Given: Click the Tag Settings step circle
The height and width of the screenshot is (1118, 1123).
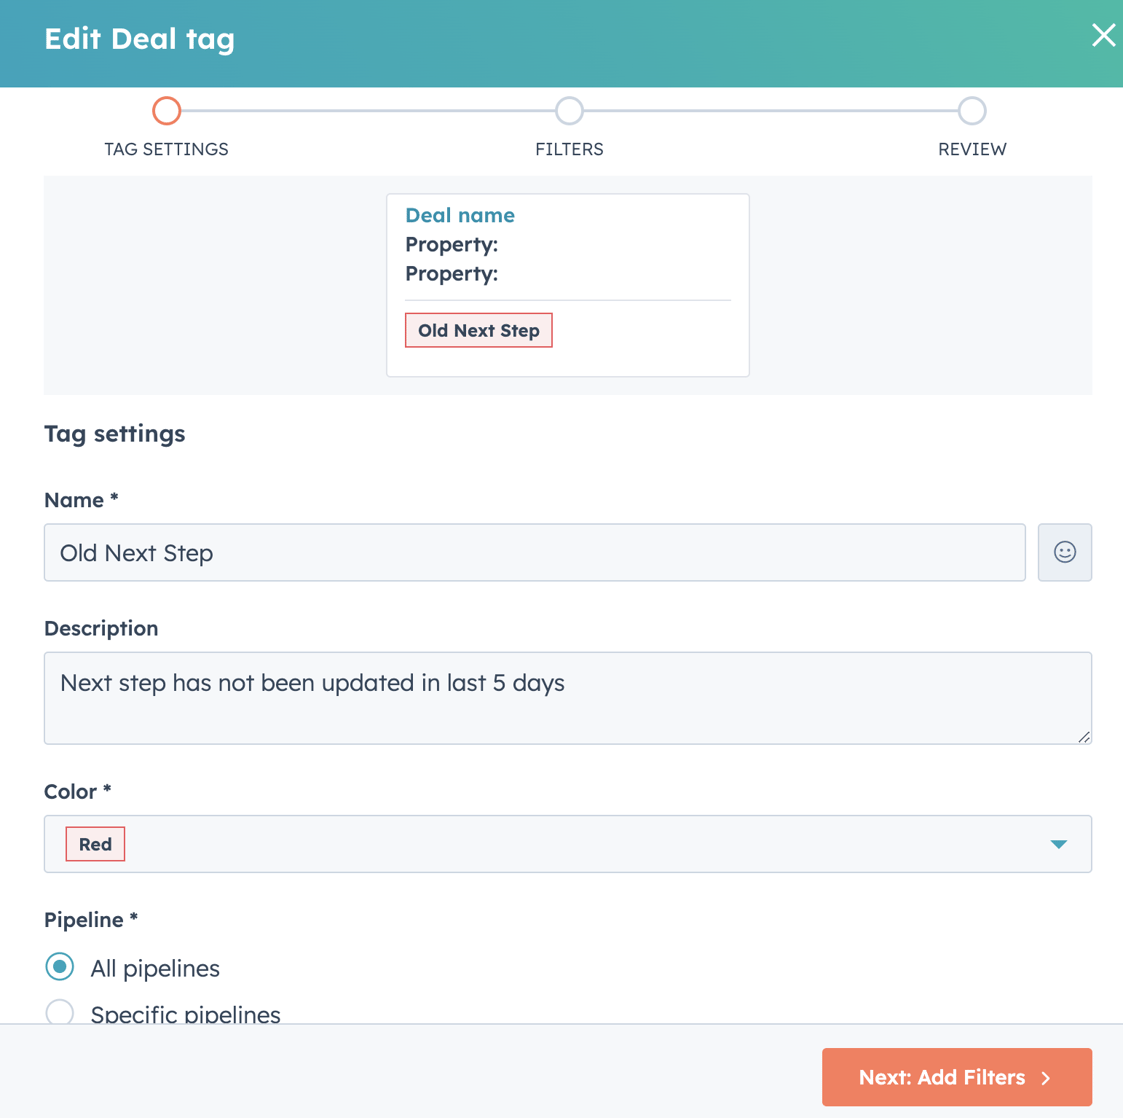Looking at the screenshot, I should point(166,111).
